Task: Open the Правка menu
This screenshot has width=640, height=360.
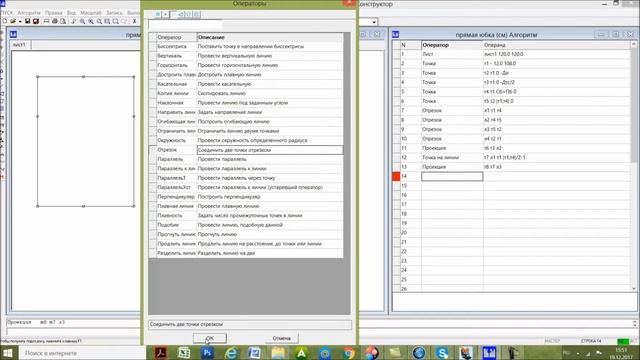Action: pyautogui.click(x=53, y=13)
